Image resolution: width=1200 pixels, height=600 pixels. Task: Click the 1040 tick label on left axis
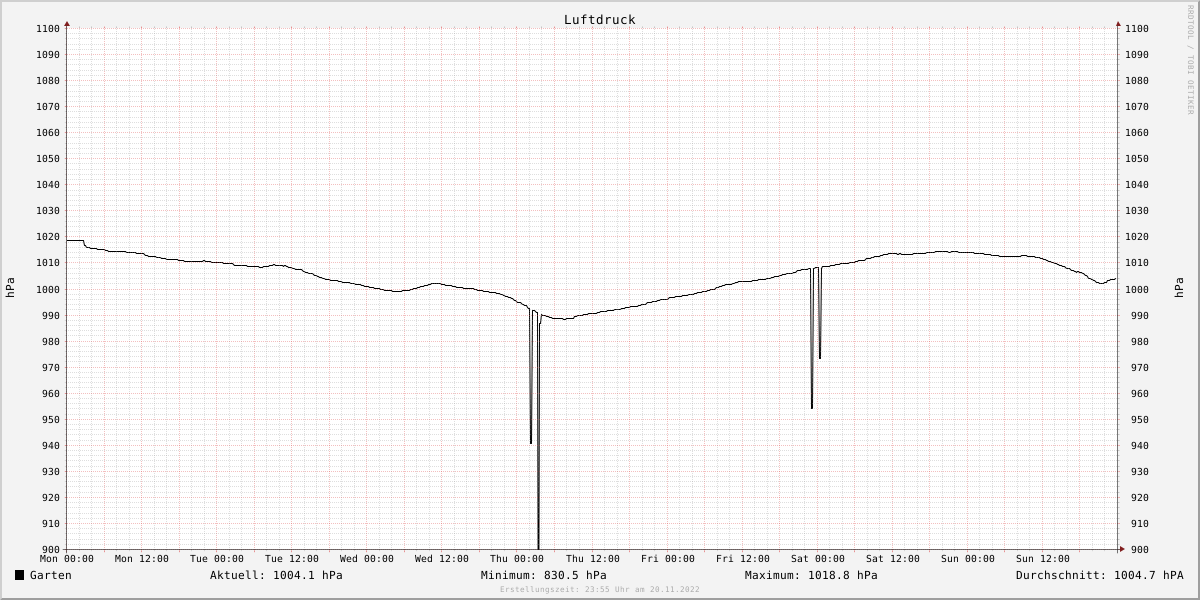[x=48, y=185]
